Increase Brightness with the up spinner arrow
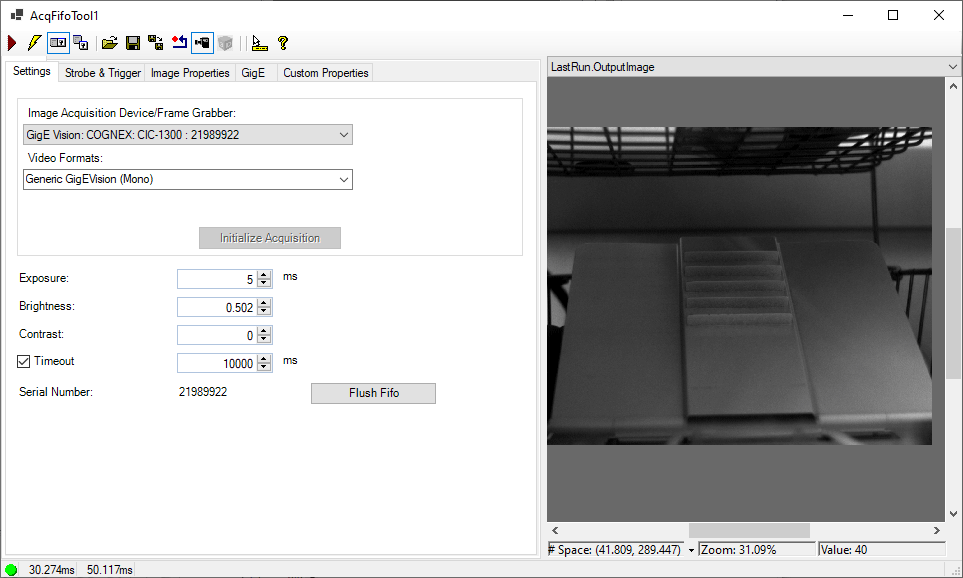The height and width of the screenshot is (578, 963). pyautogui.click(x=264, y=303)
